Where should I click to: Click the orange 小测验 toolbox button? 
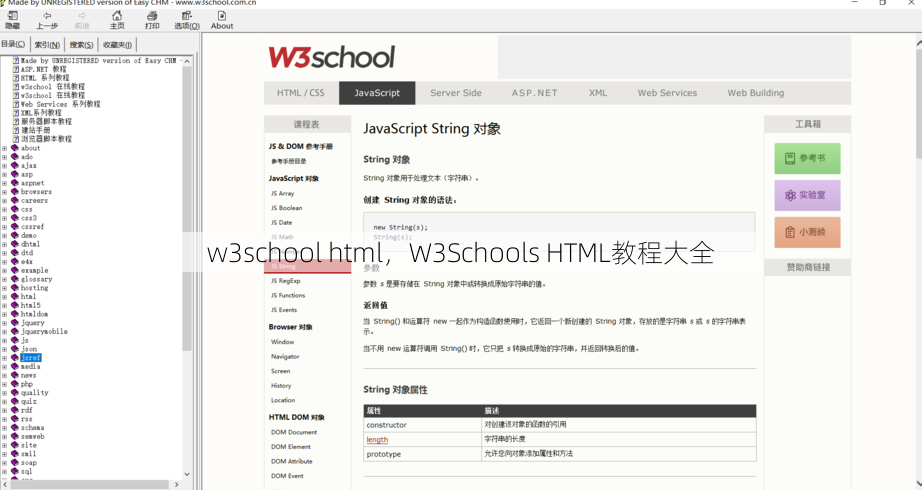coord(807,232)
